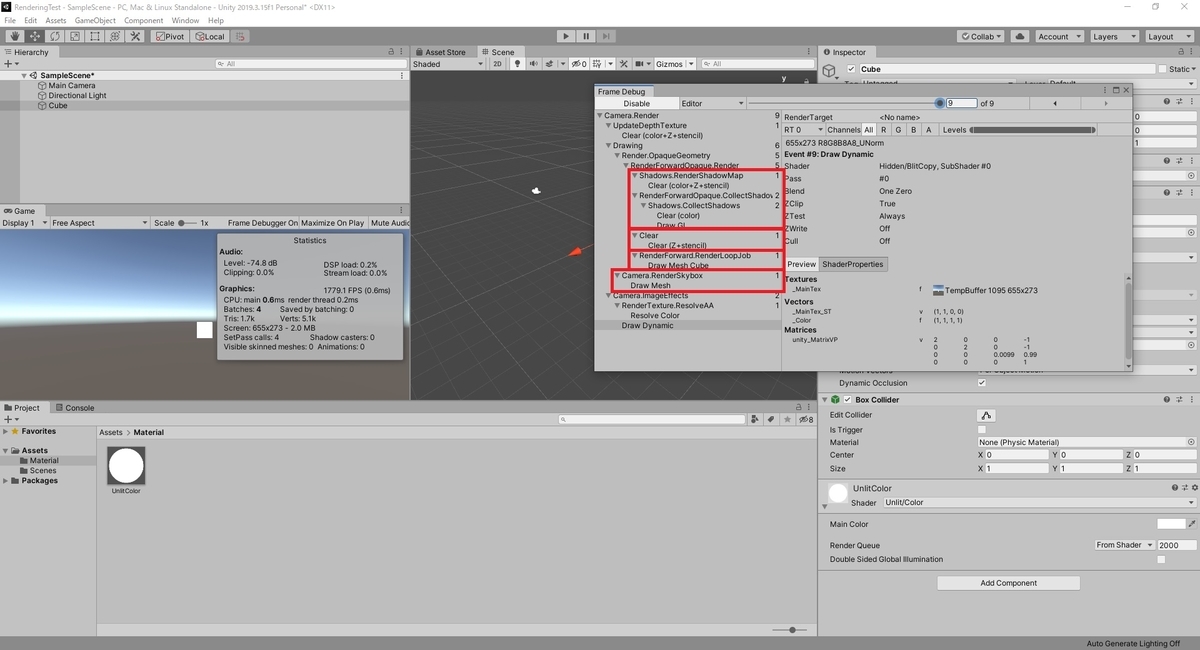Click the Project panel create plus button
The image size is (1200, 650).
coord(10,420)
